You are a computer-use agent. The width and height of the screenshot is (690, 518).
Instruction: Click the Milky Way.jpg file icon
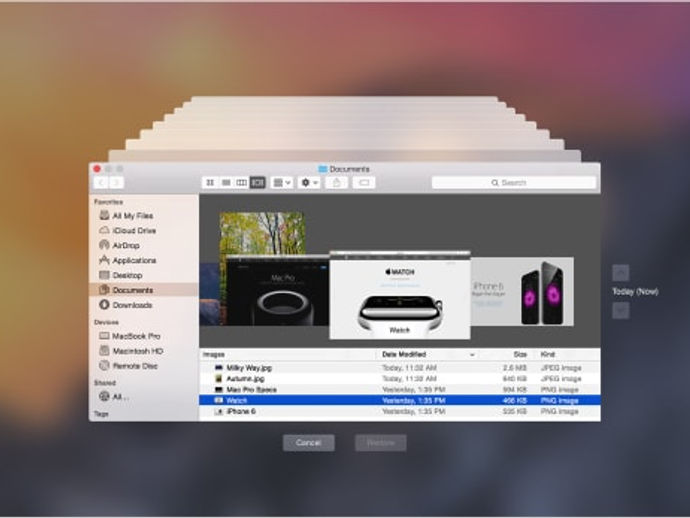point(219,367)
